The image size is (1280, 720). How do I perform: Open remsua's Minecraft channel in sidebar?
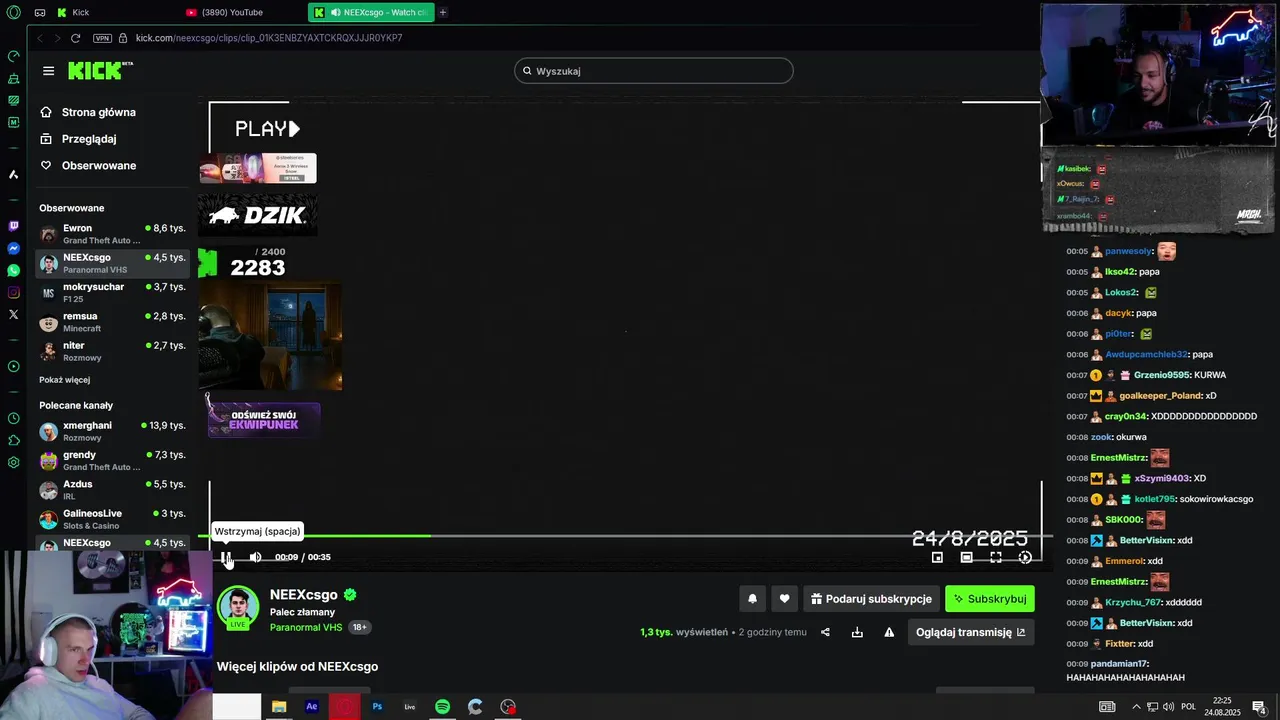coord(112,322)
